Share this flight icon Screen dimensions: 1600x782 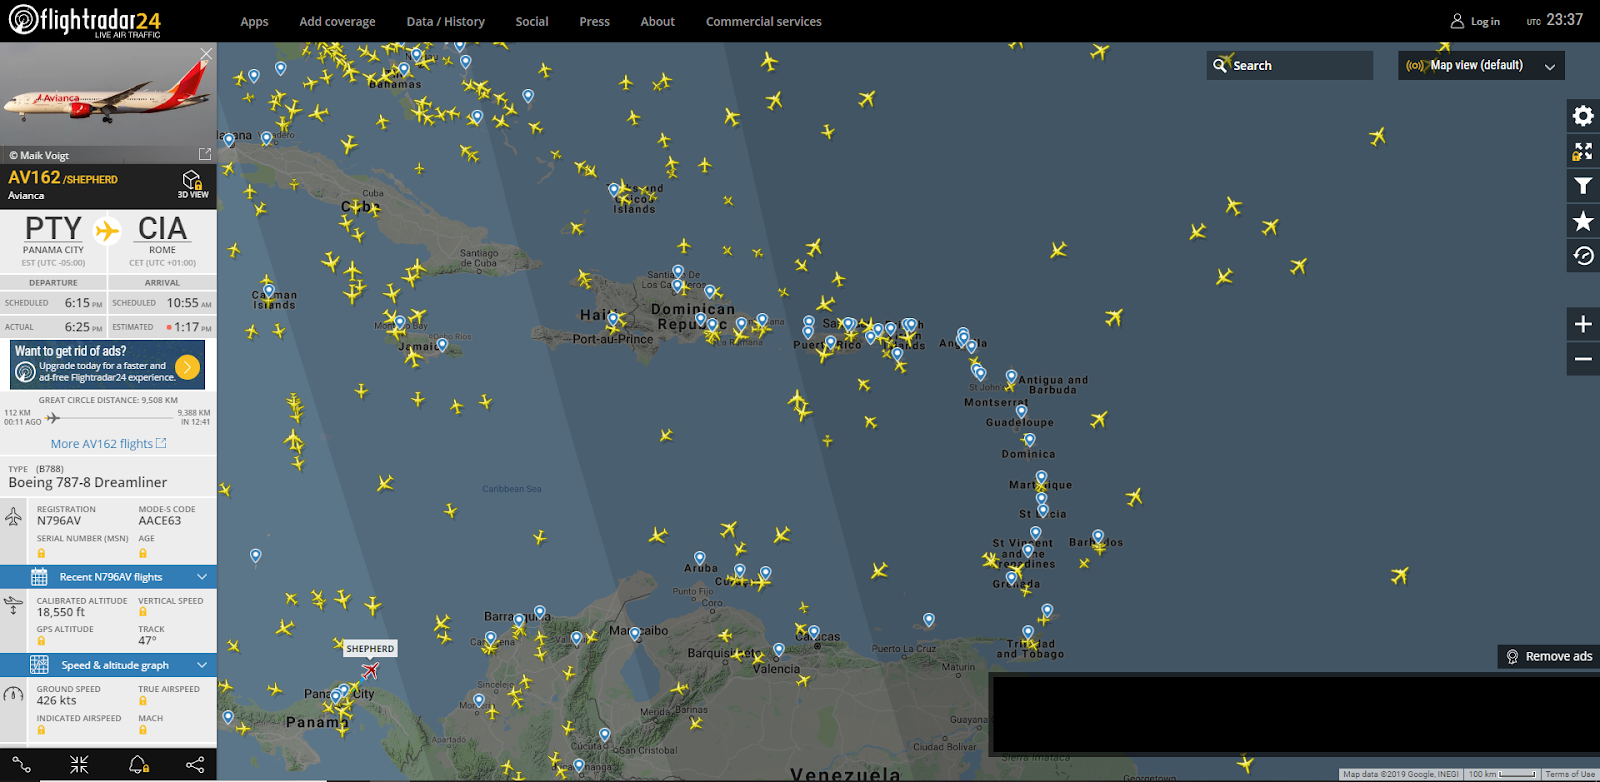pos(195,765)
